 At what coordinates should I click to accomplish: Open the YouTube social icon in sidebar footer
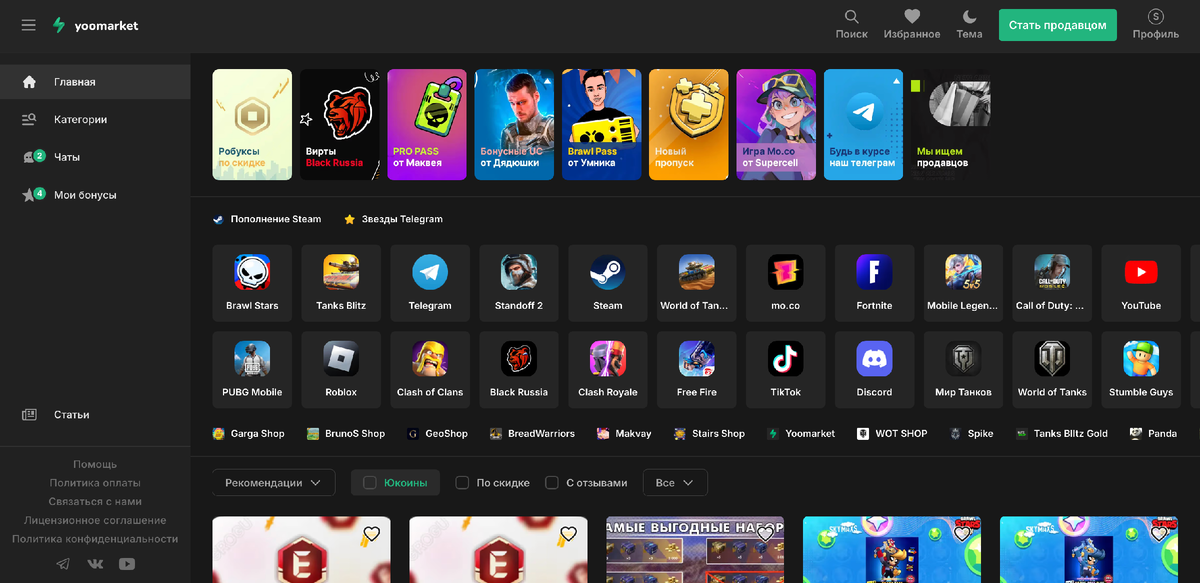click(127, 564)
